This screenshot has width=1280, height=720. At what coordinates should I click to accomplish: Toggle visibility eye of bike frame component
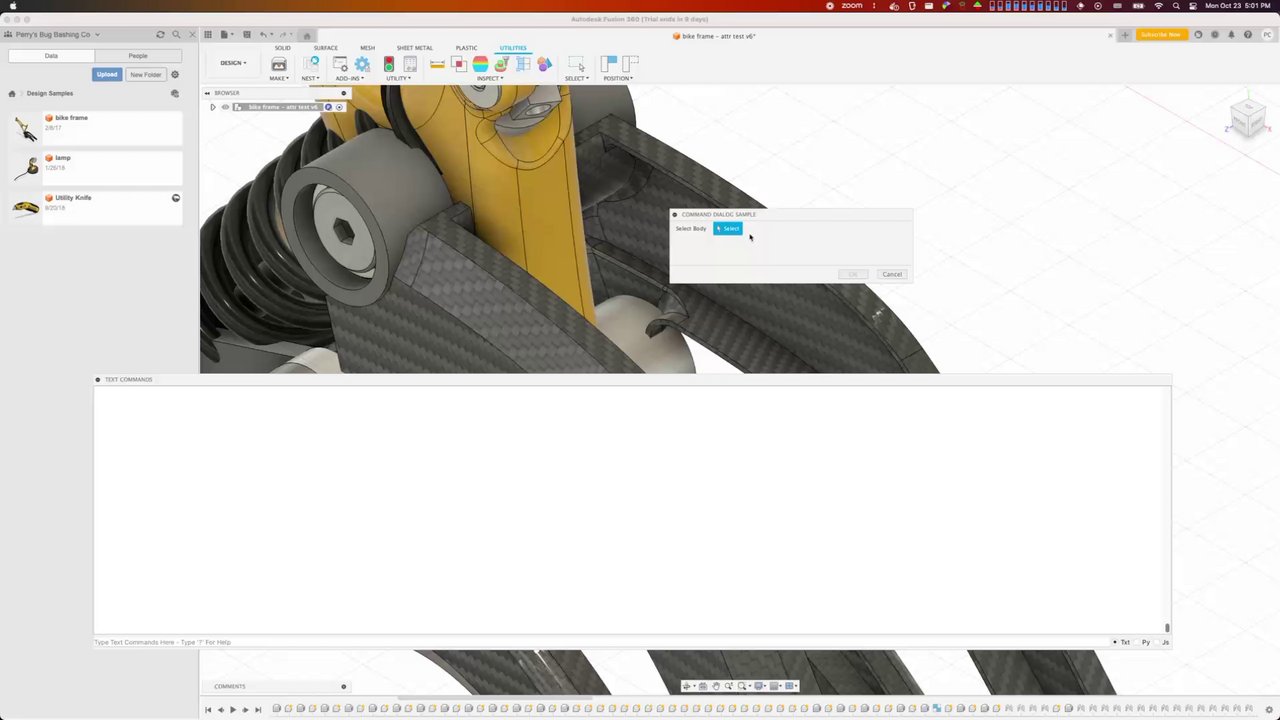[x=225, y=107]
